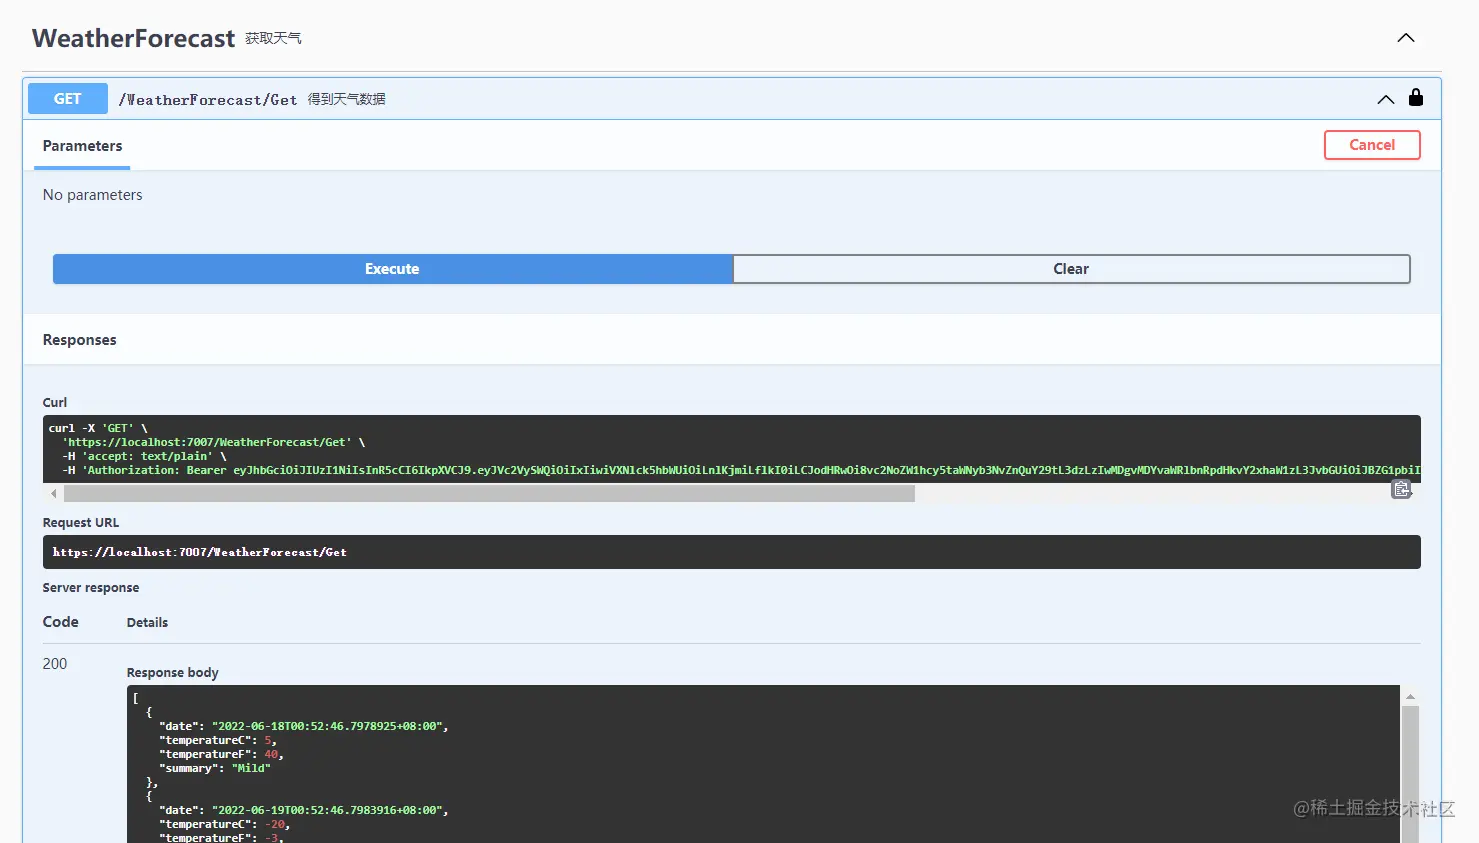The height and width of the screenshot is (843, 1479).
Task: Click the /WeatherForecast/Get path text
Action: pyautogui.click(x=208, y=100)
